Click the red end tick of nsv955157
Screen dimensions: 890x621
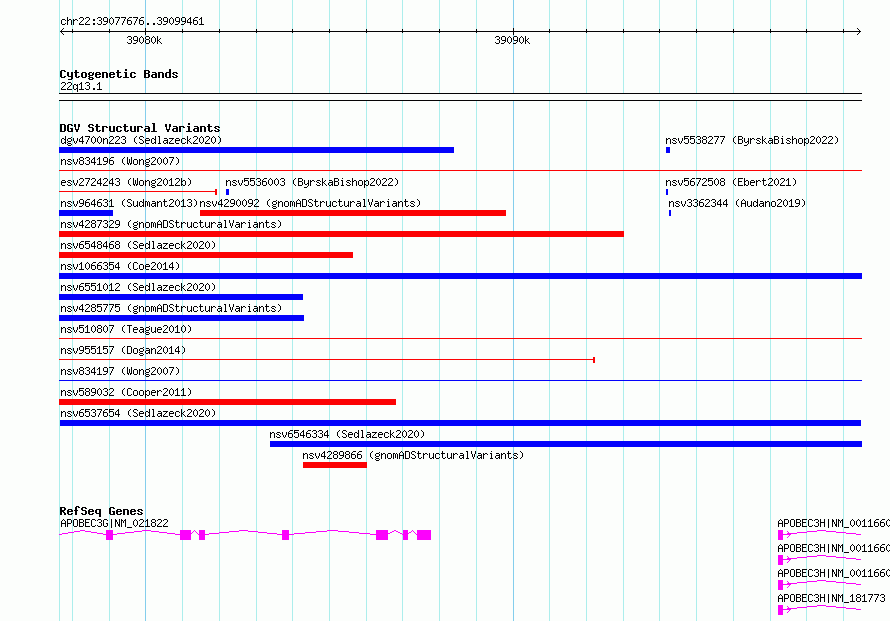pos(594,360)
